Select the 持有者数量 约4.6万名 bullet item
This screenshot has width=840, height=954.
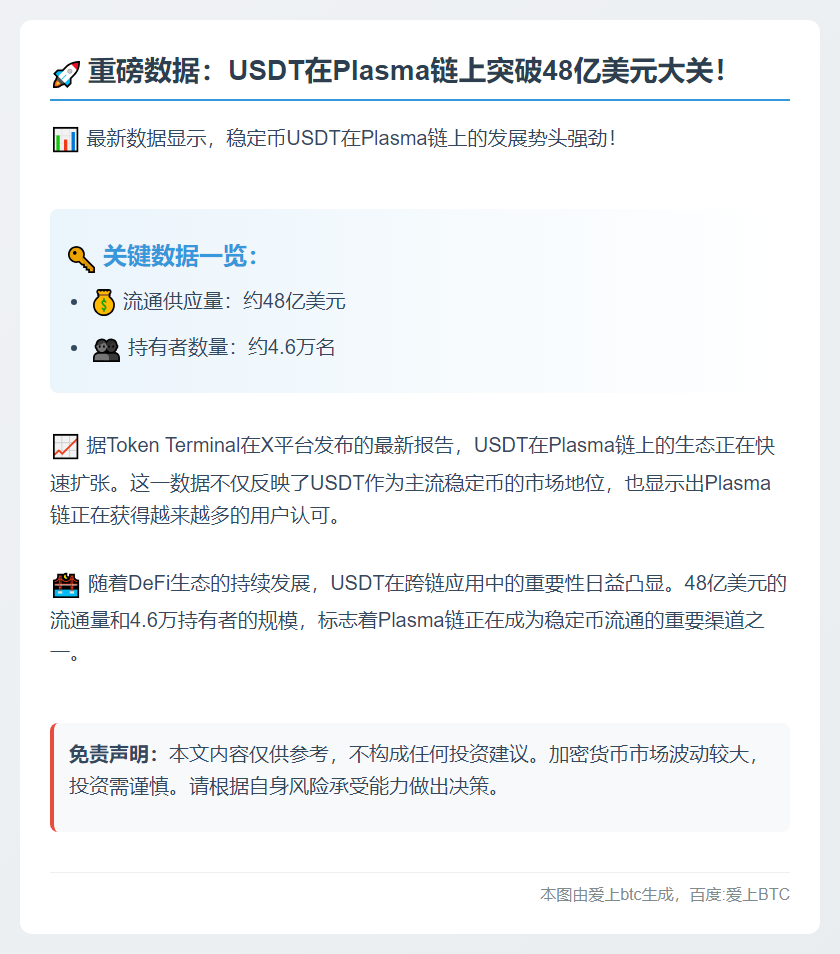[x=231, y=348]
